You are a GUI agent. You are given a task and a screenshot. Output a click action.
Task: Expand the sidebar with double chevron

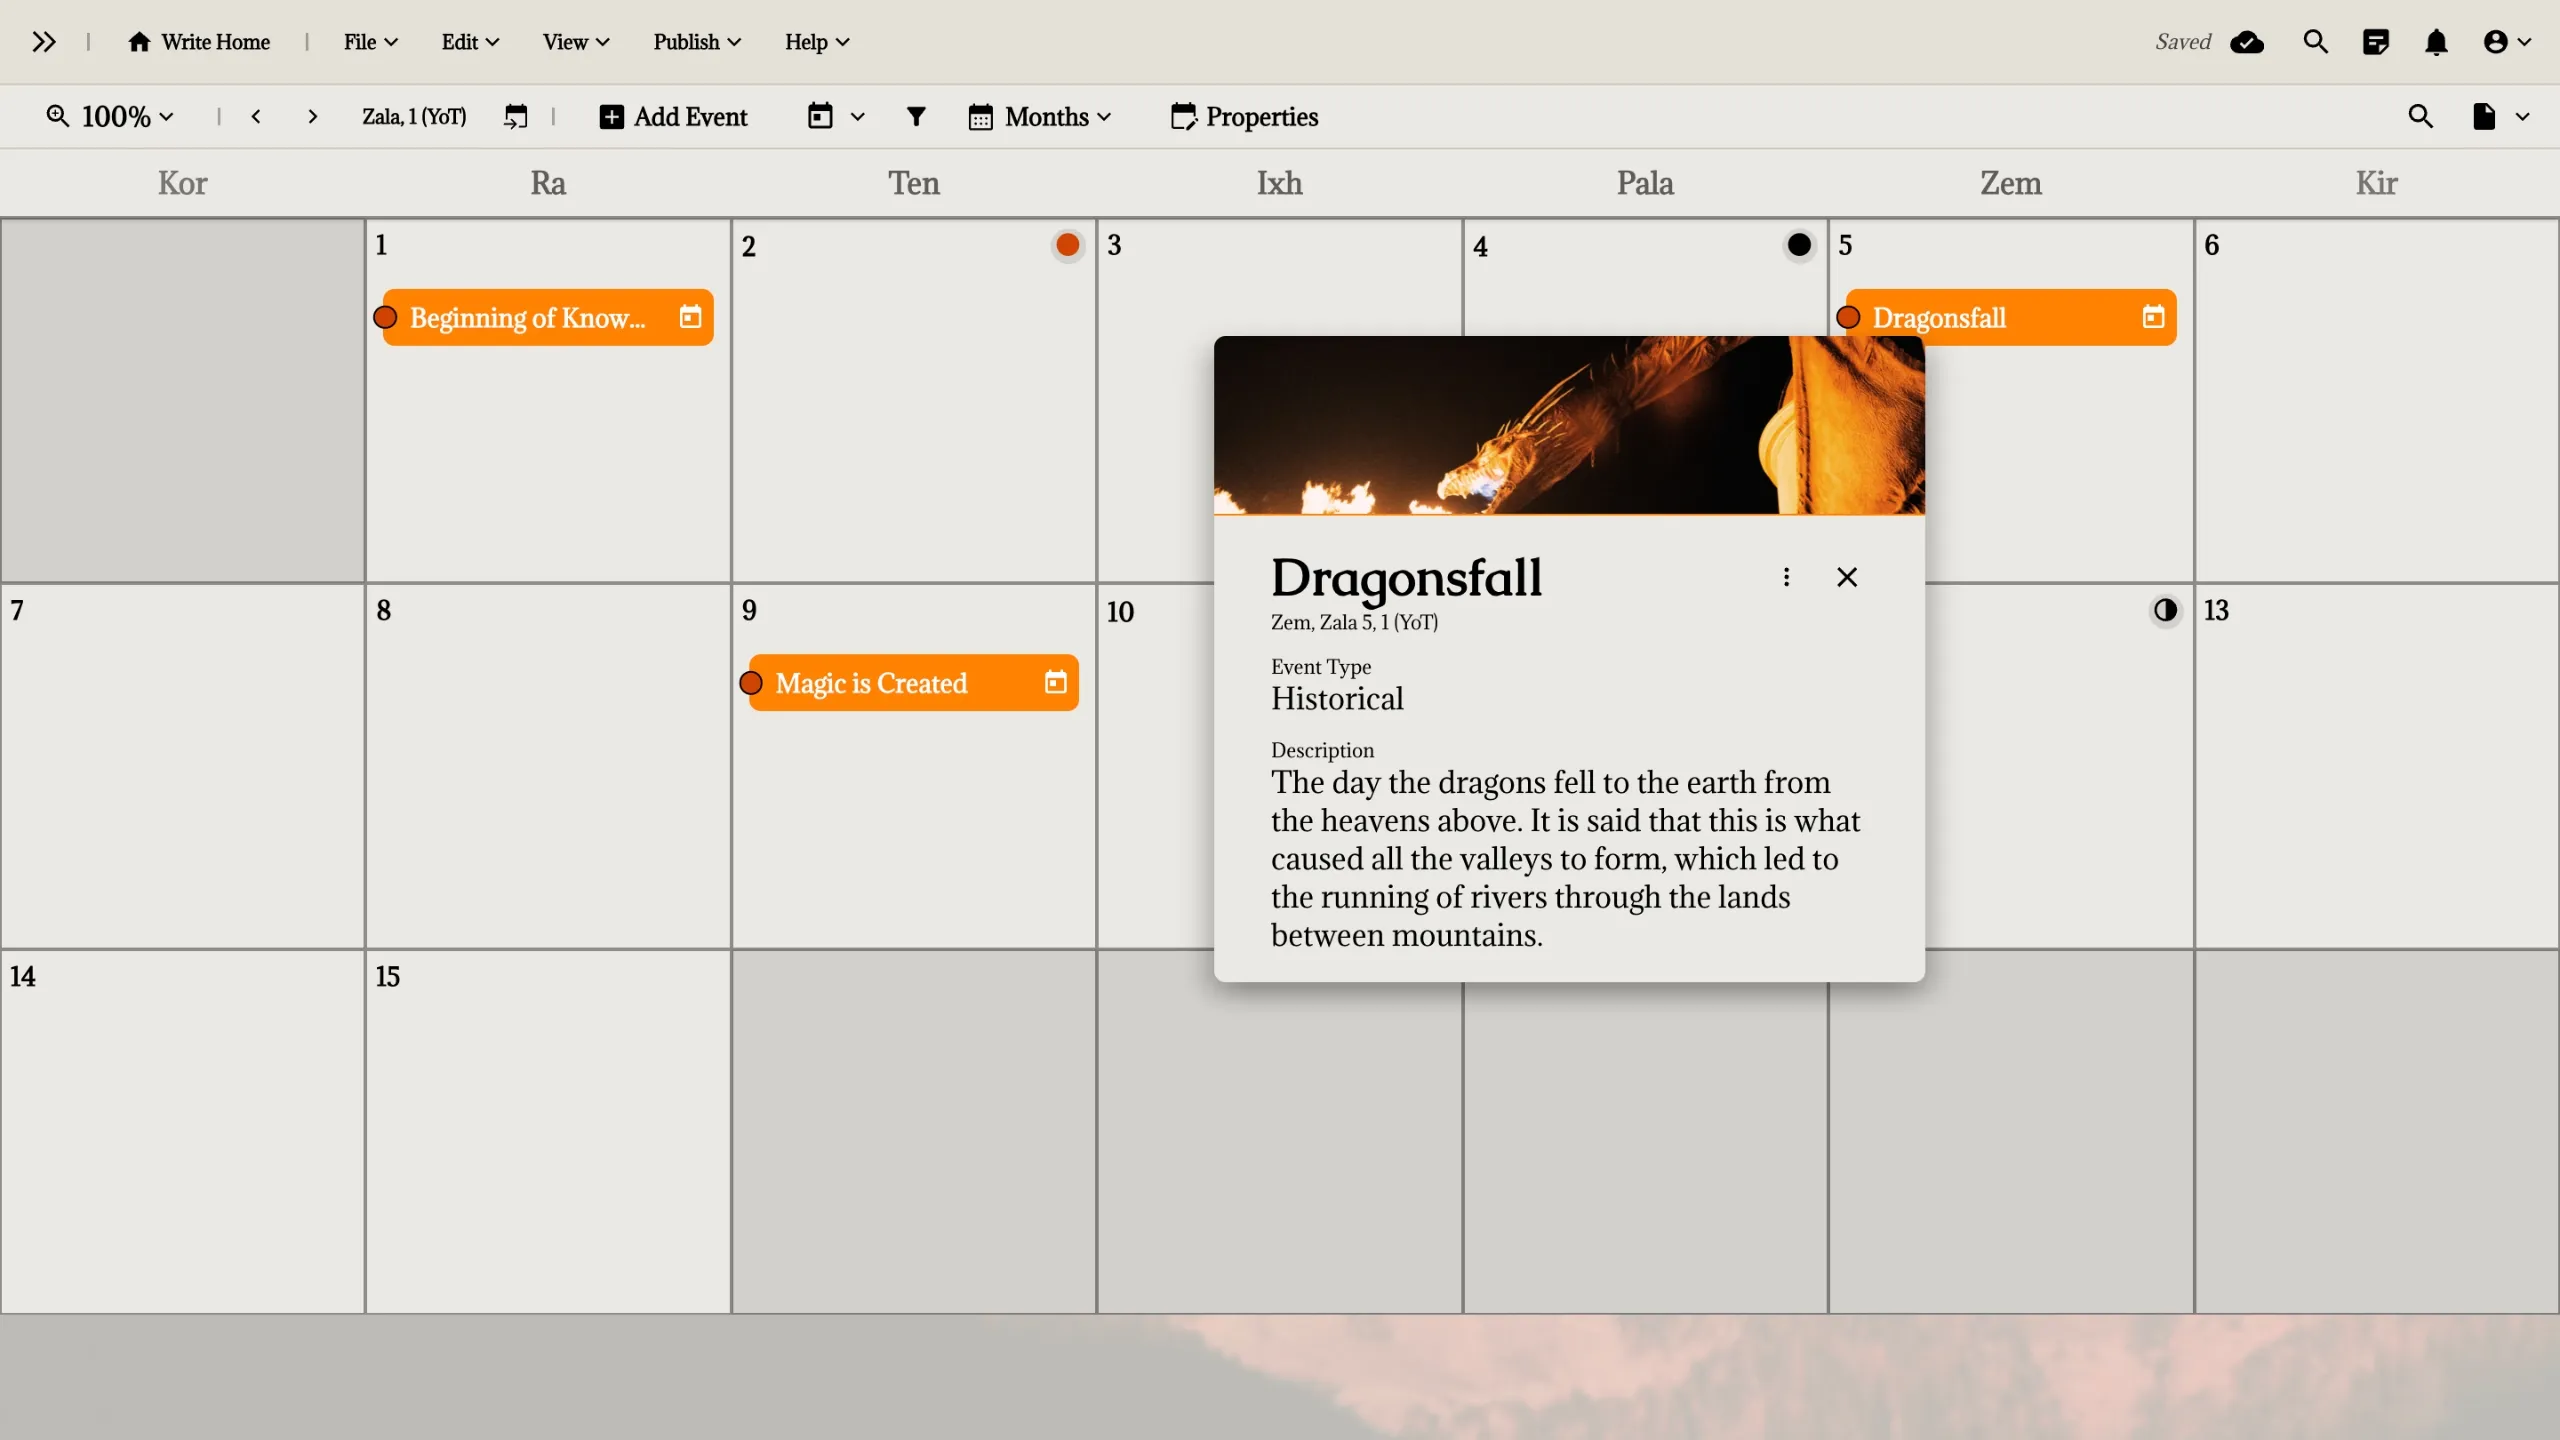tap(43, 42)
